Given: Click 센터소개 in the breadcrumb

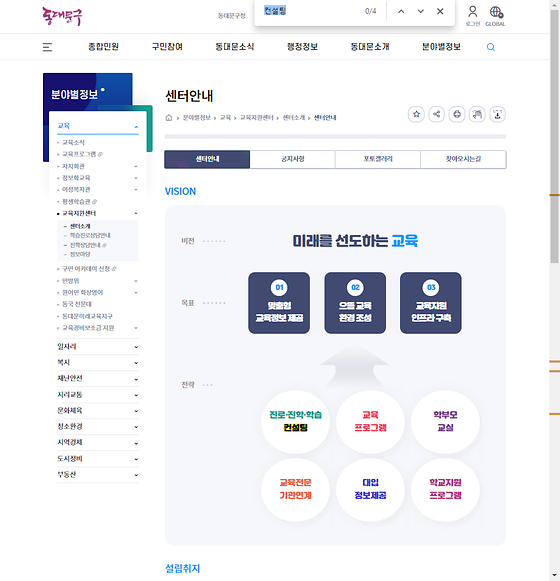Looking at the screenshot, I should pyautogui.click(x=294, y=118).
